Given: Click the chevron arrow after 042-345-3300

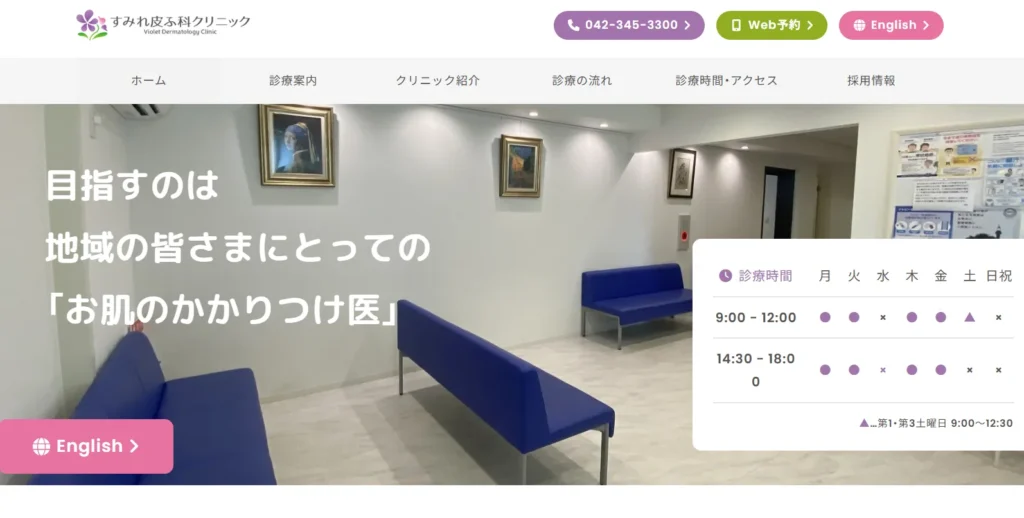Looking at the screenshot, I should 687,25.
